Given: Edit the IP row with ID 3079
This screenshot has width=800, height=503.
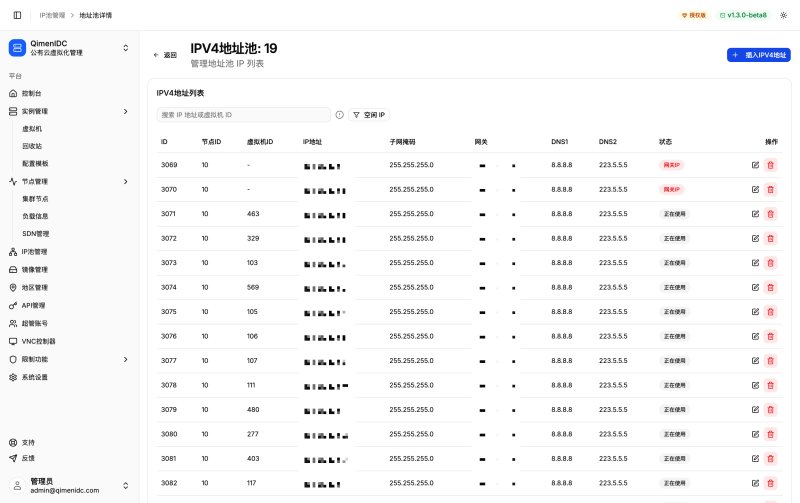Looking at the screenshot, I should pos(755,410).
